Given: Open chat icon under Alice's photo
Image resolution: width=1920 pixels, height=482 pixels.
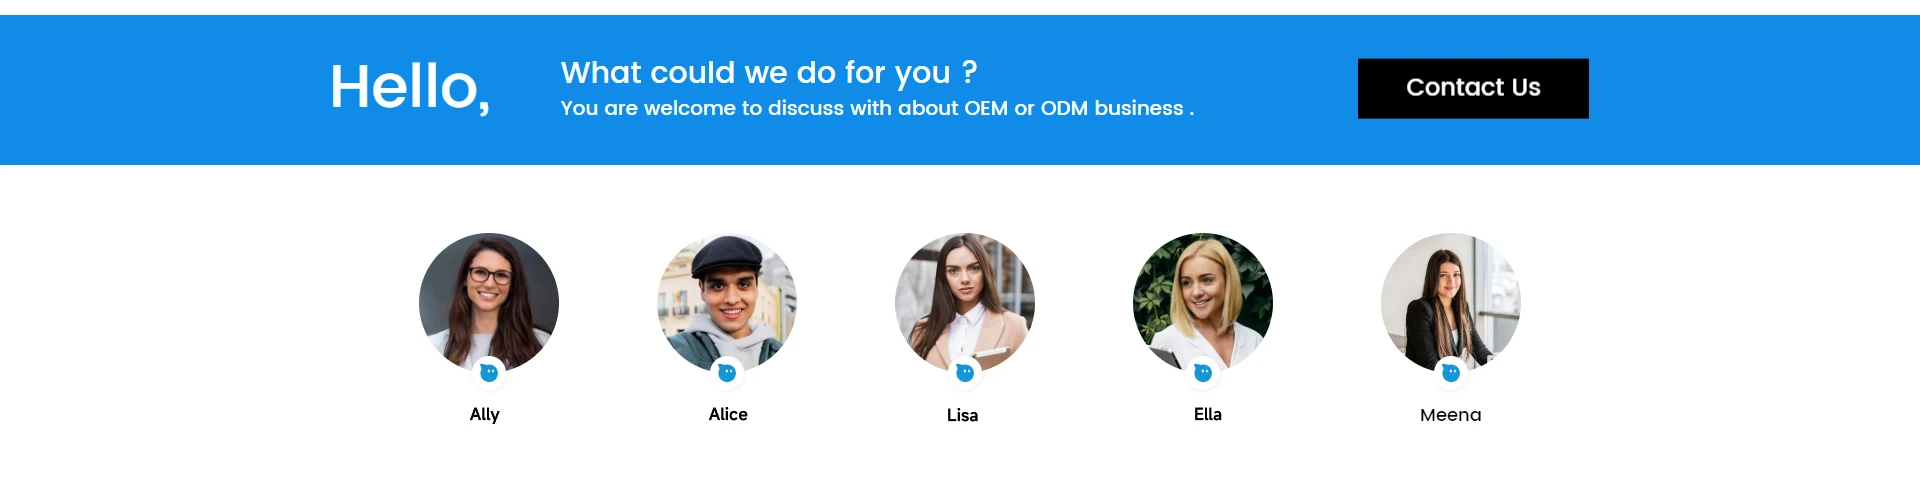Looking at the screenshot, I should pos(727,373).
